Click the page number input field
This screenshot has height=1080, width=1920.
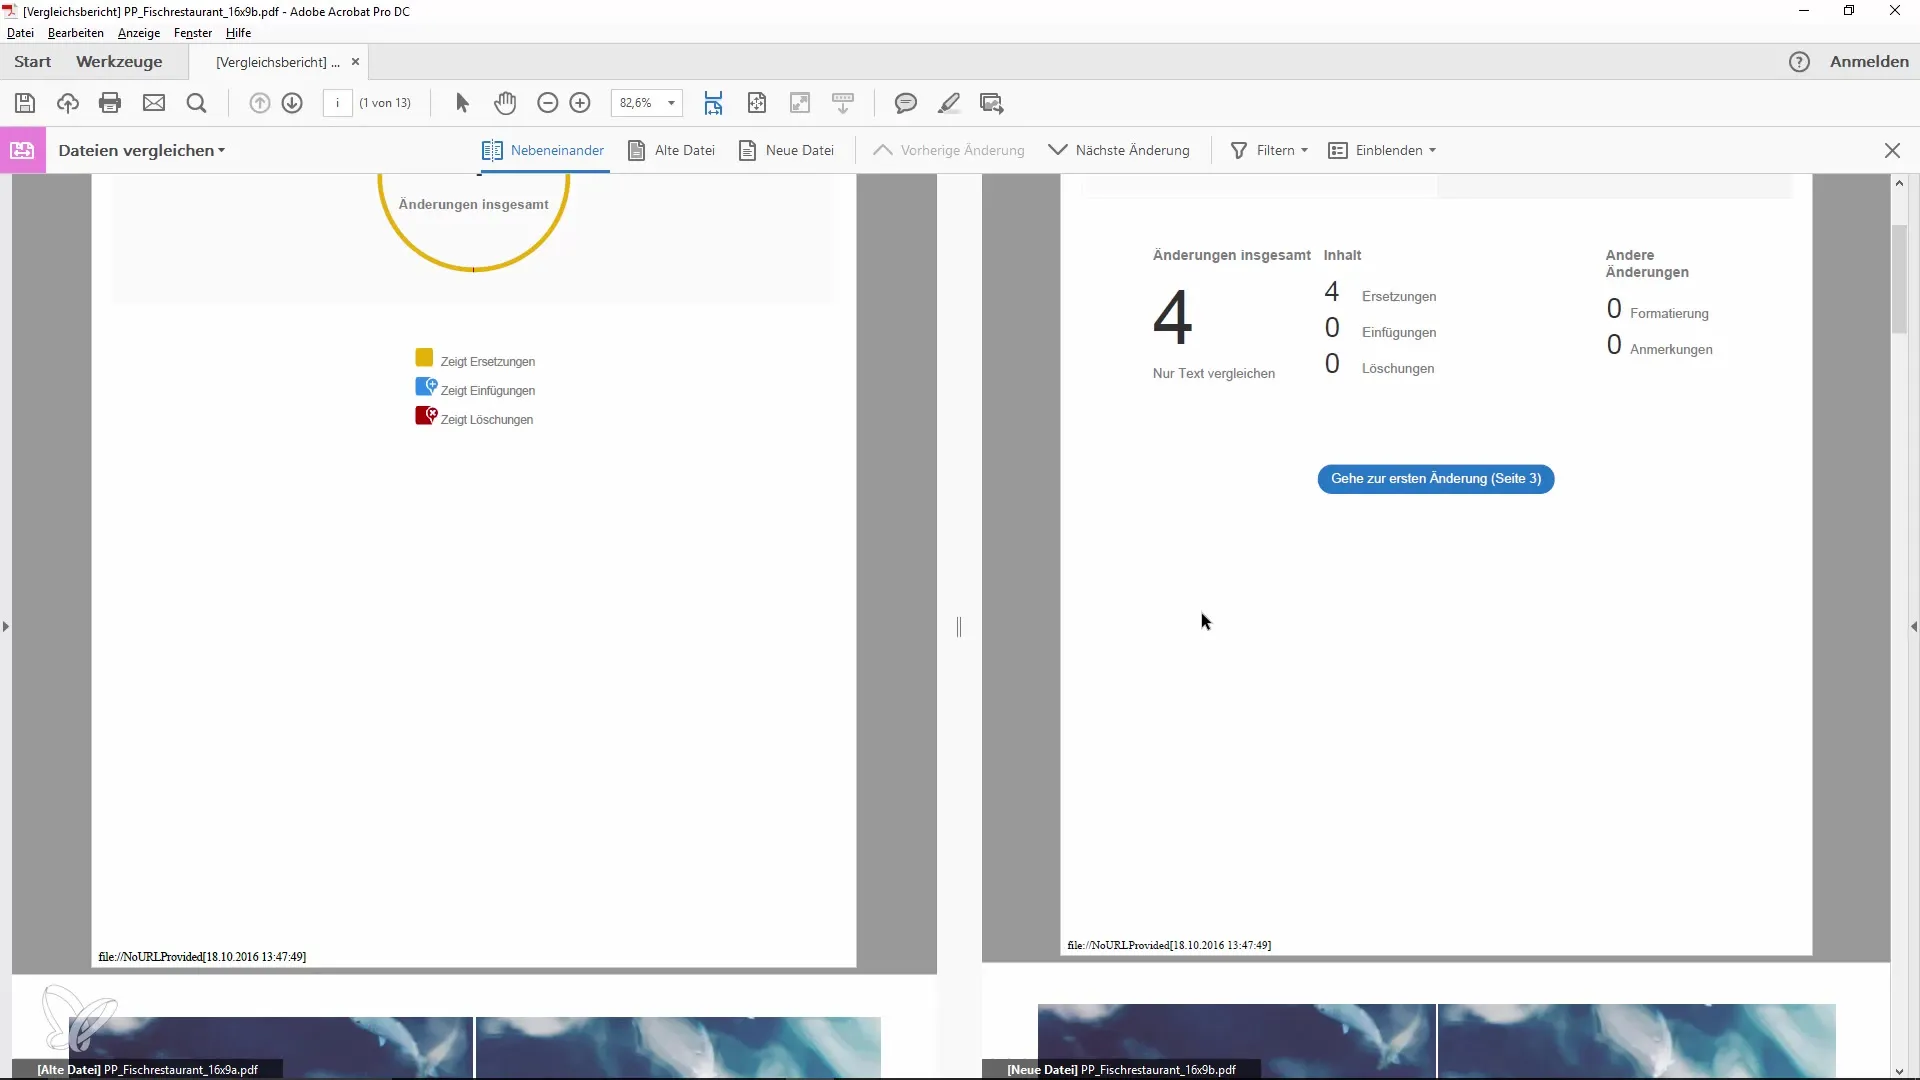click(x=338, y=103)
